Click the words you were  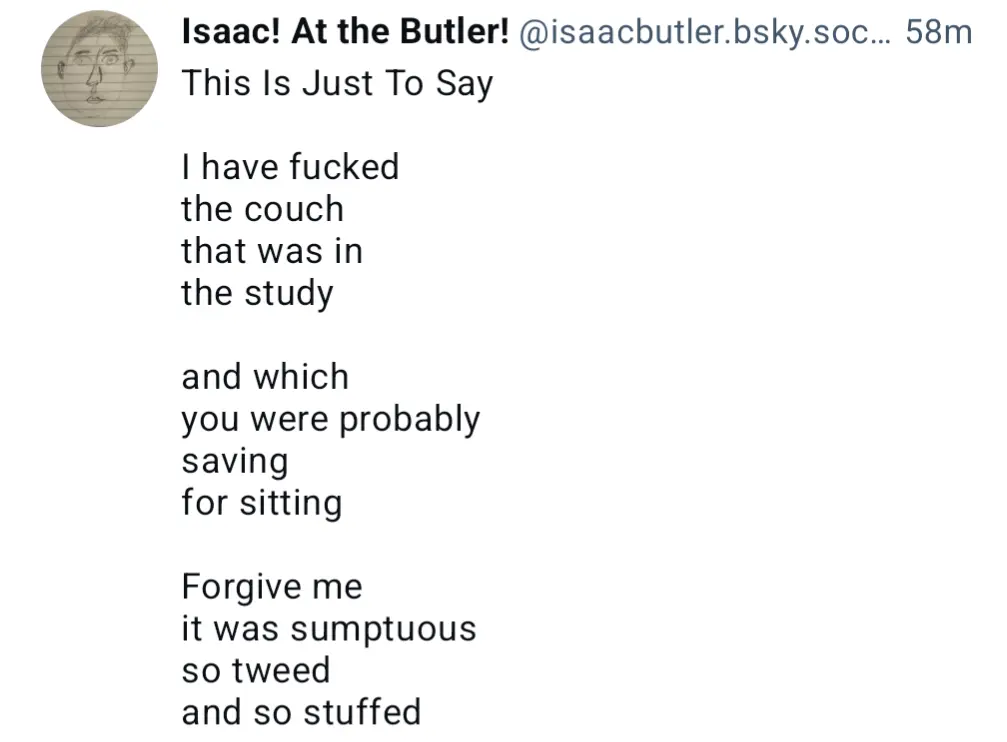pyautogui.click(x=256, y=420)
